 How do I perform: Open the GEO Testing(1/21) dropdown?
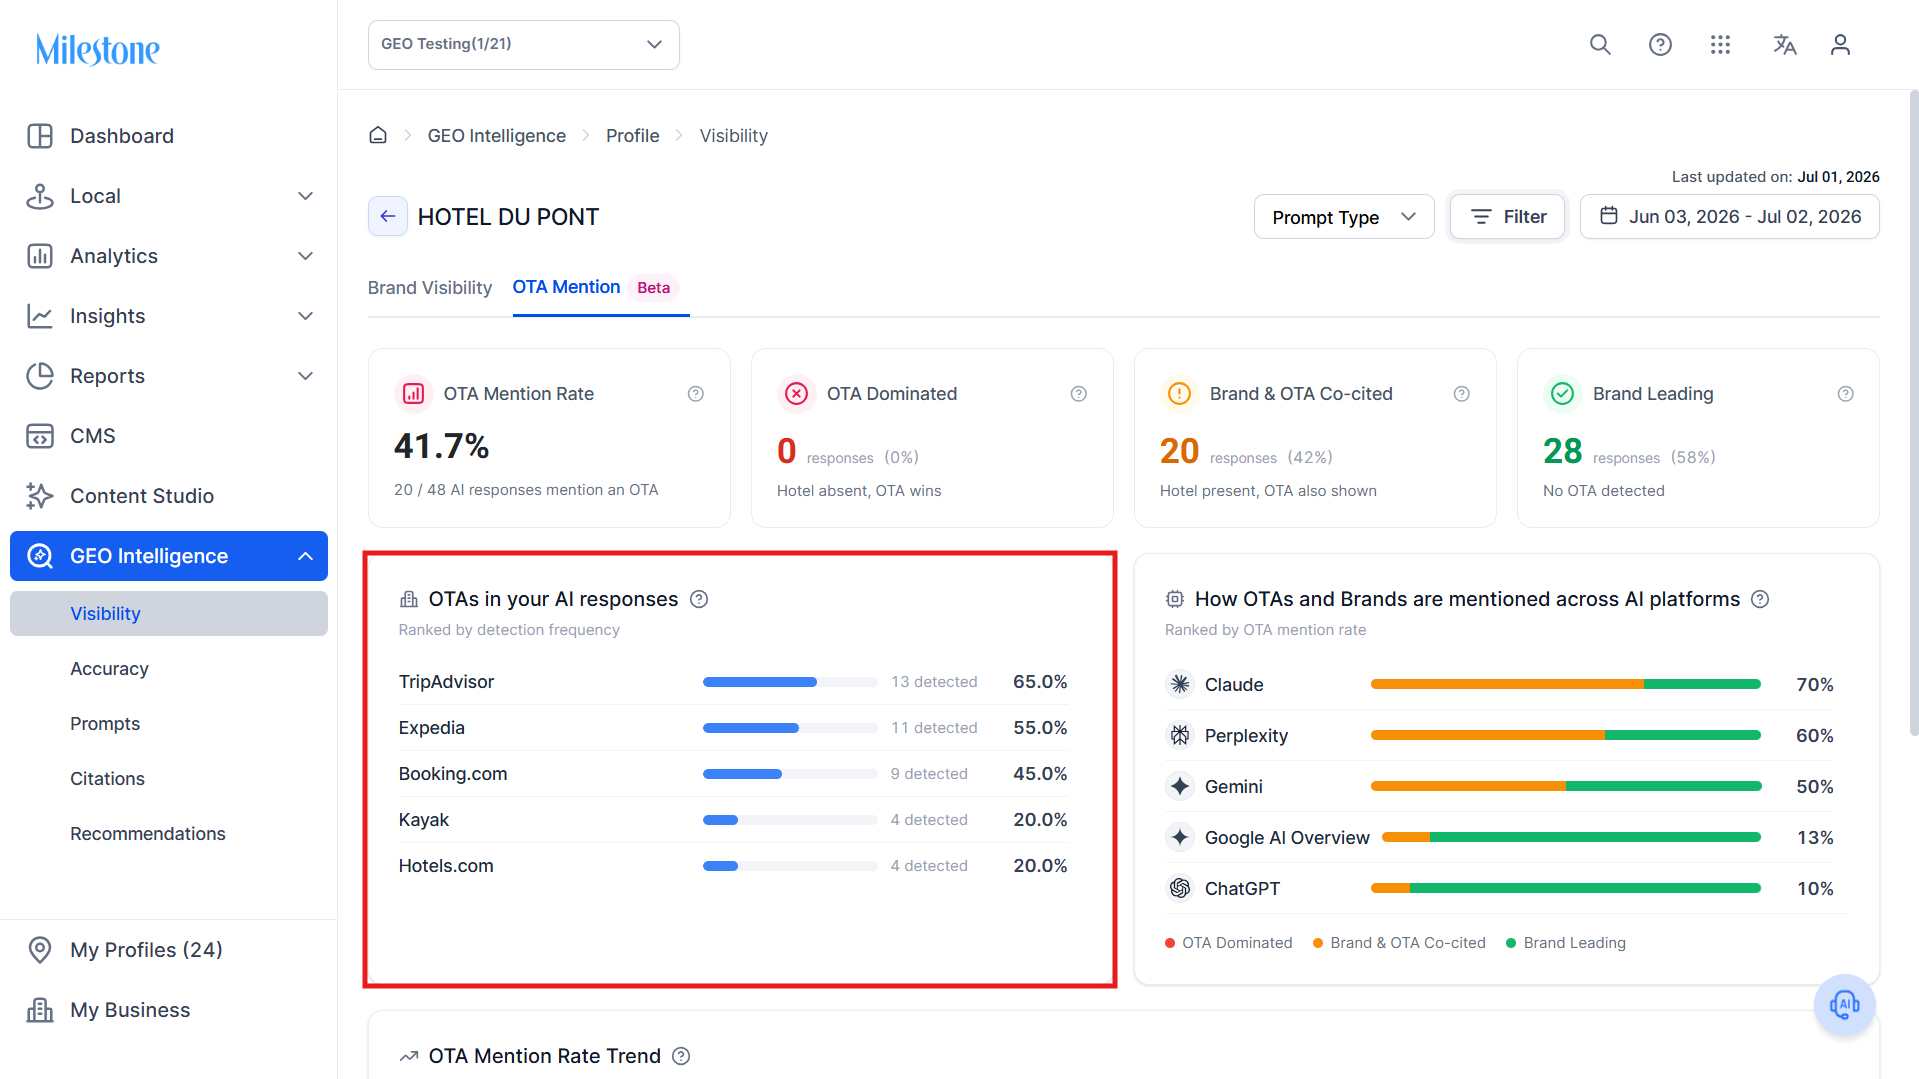point(524,45)
